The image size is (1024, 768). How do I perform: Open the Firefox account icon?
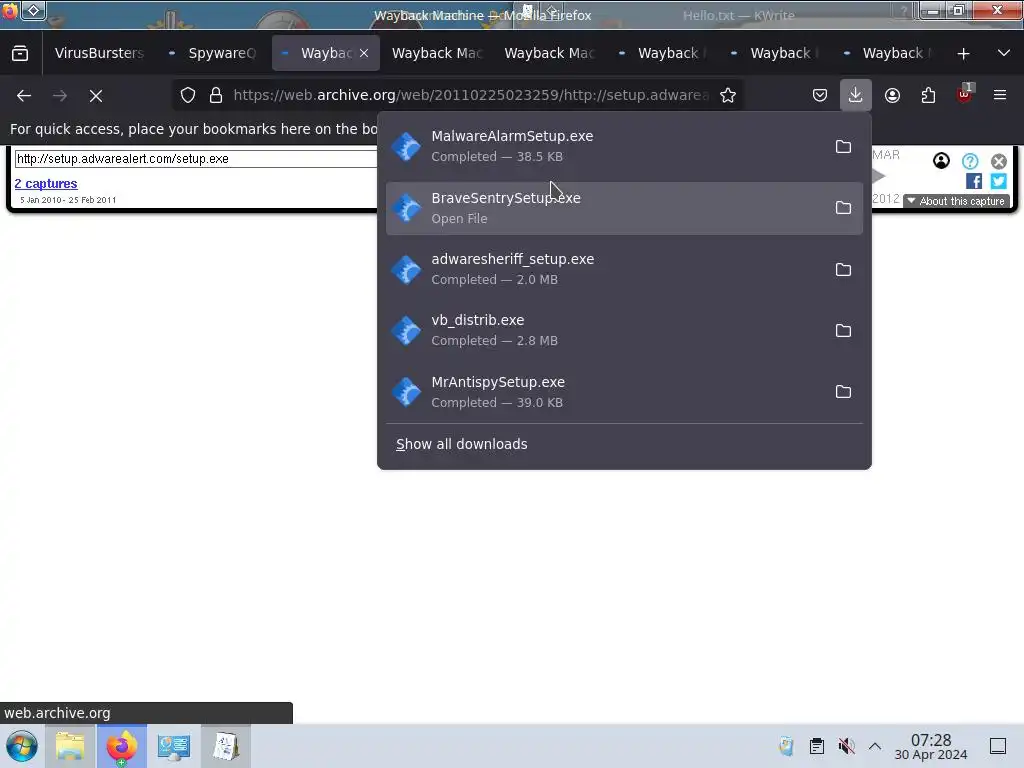pos(893,95)
